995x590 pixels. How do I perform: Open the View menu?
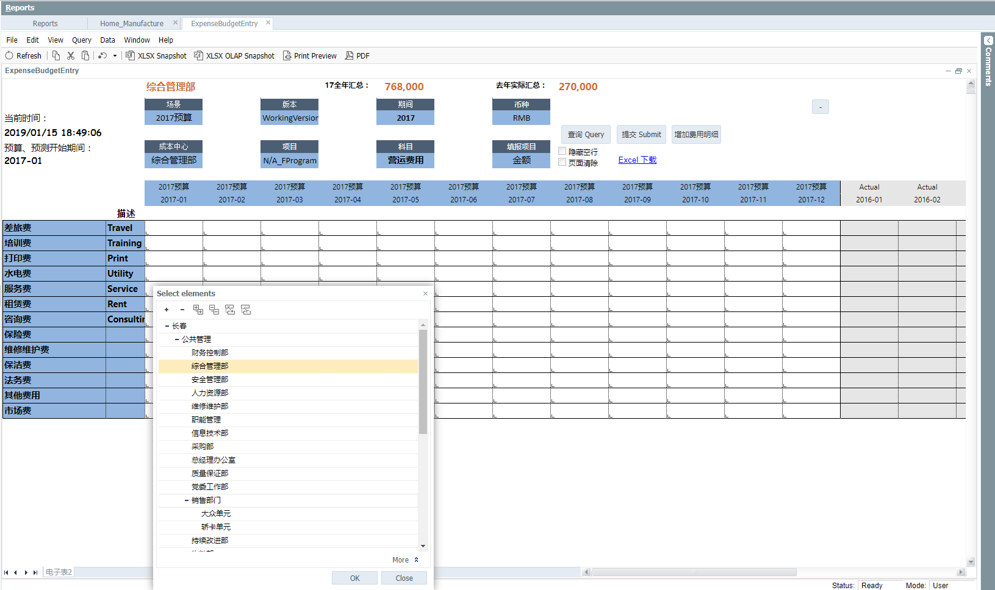(55, 40)
